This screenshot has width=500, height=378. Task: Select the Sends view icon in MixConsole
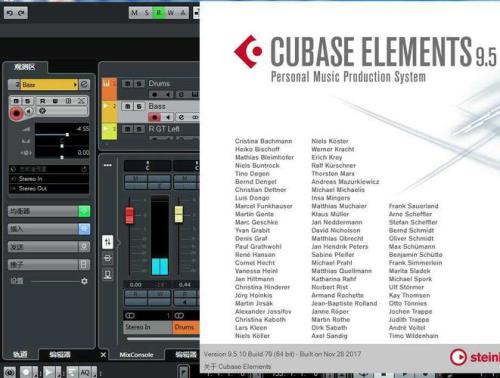click(x=108, y=274)
